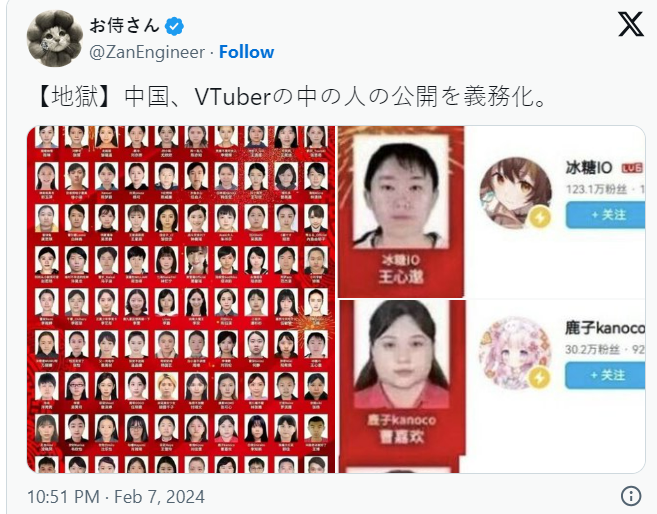Image resolution: width=657 pixels, height=514 pixels.
Task: Click the X logo icon
Action: (631, 24)
